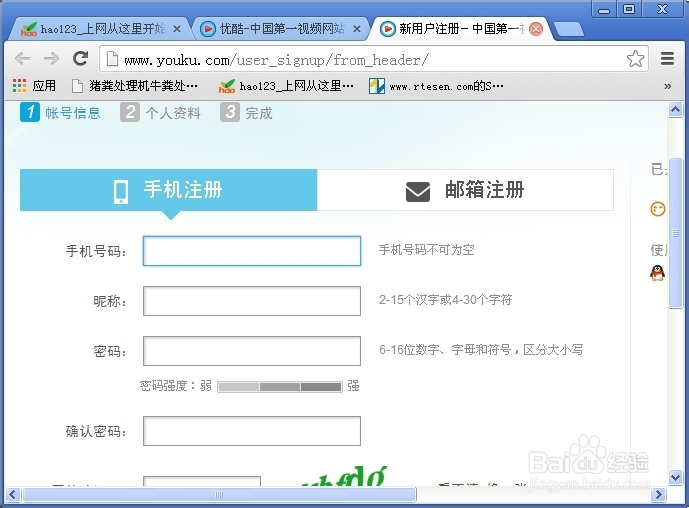Click step 3 完成 indicator
Screen dimensions: 689x508
[247, 112]
